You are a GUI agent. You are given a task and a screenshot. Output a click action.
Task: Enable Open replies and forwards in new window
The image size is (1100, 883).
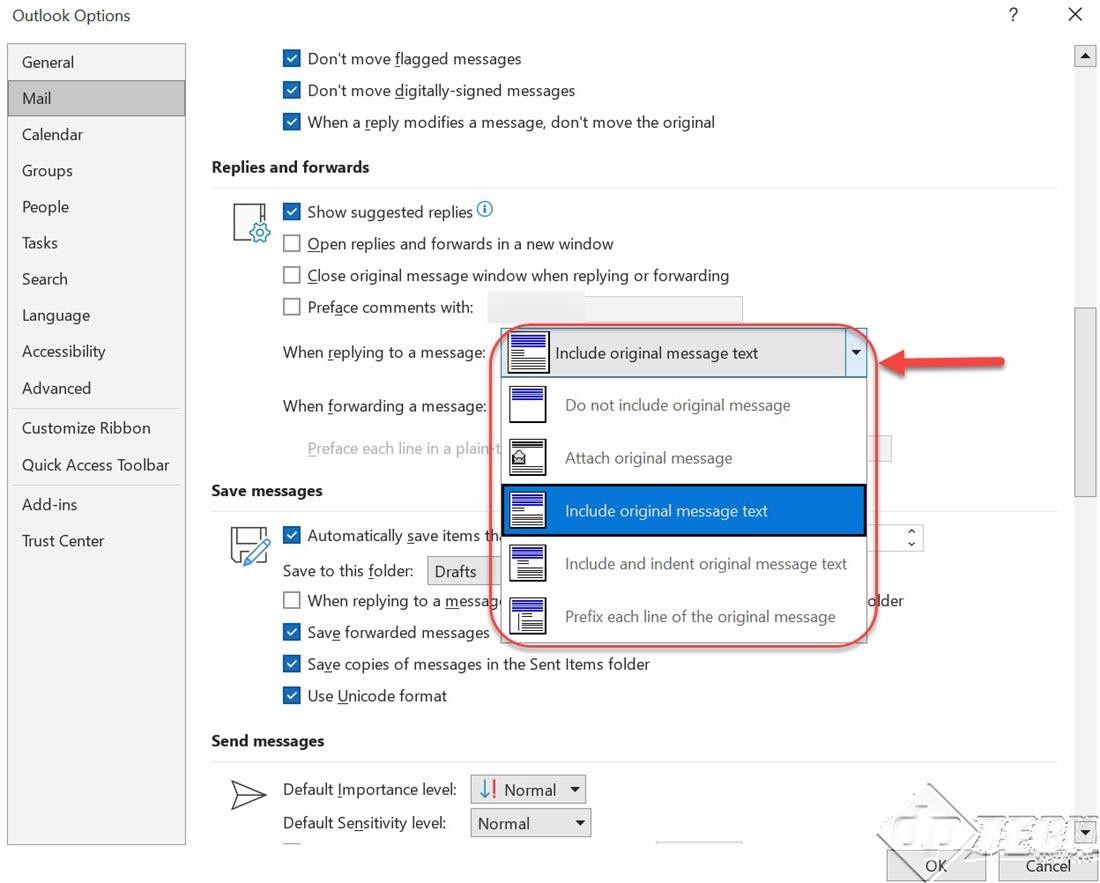click(292, 243)
